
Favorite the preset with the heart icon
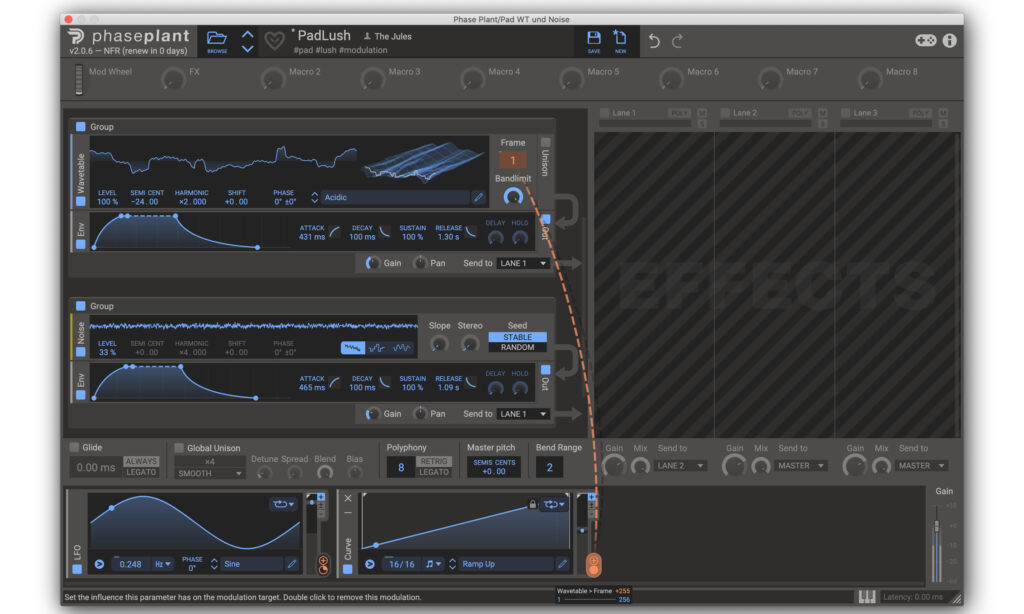(274, 41)
